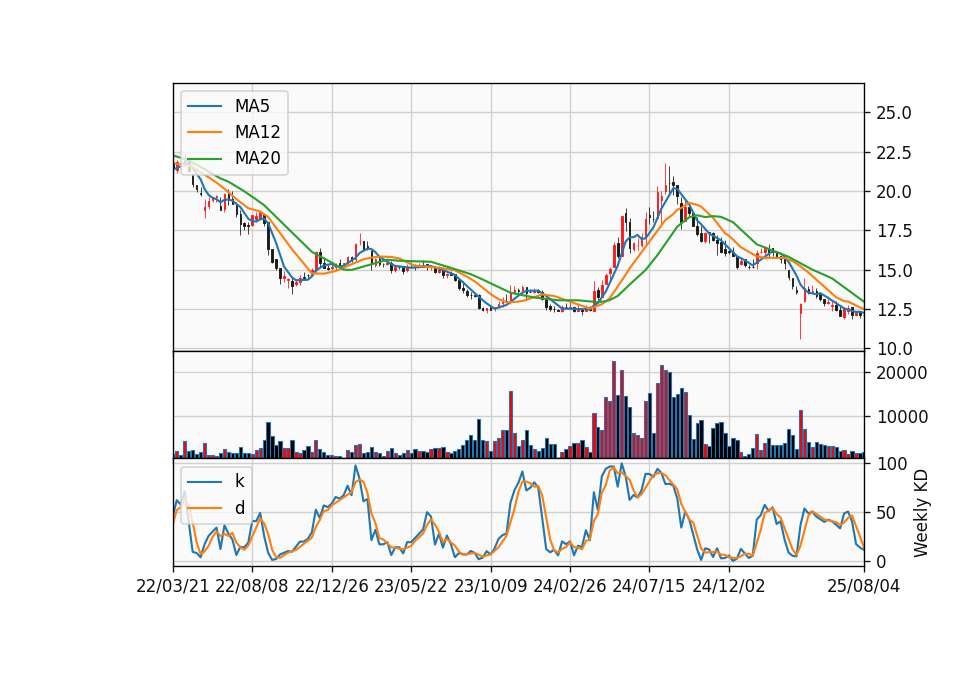Click the 25/08/04 date label

click(x=864, y=586)
